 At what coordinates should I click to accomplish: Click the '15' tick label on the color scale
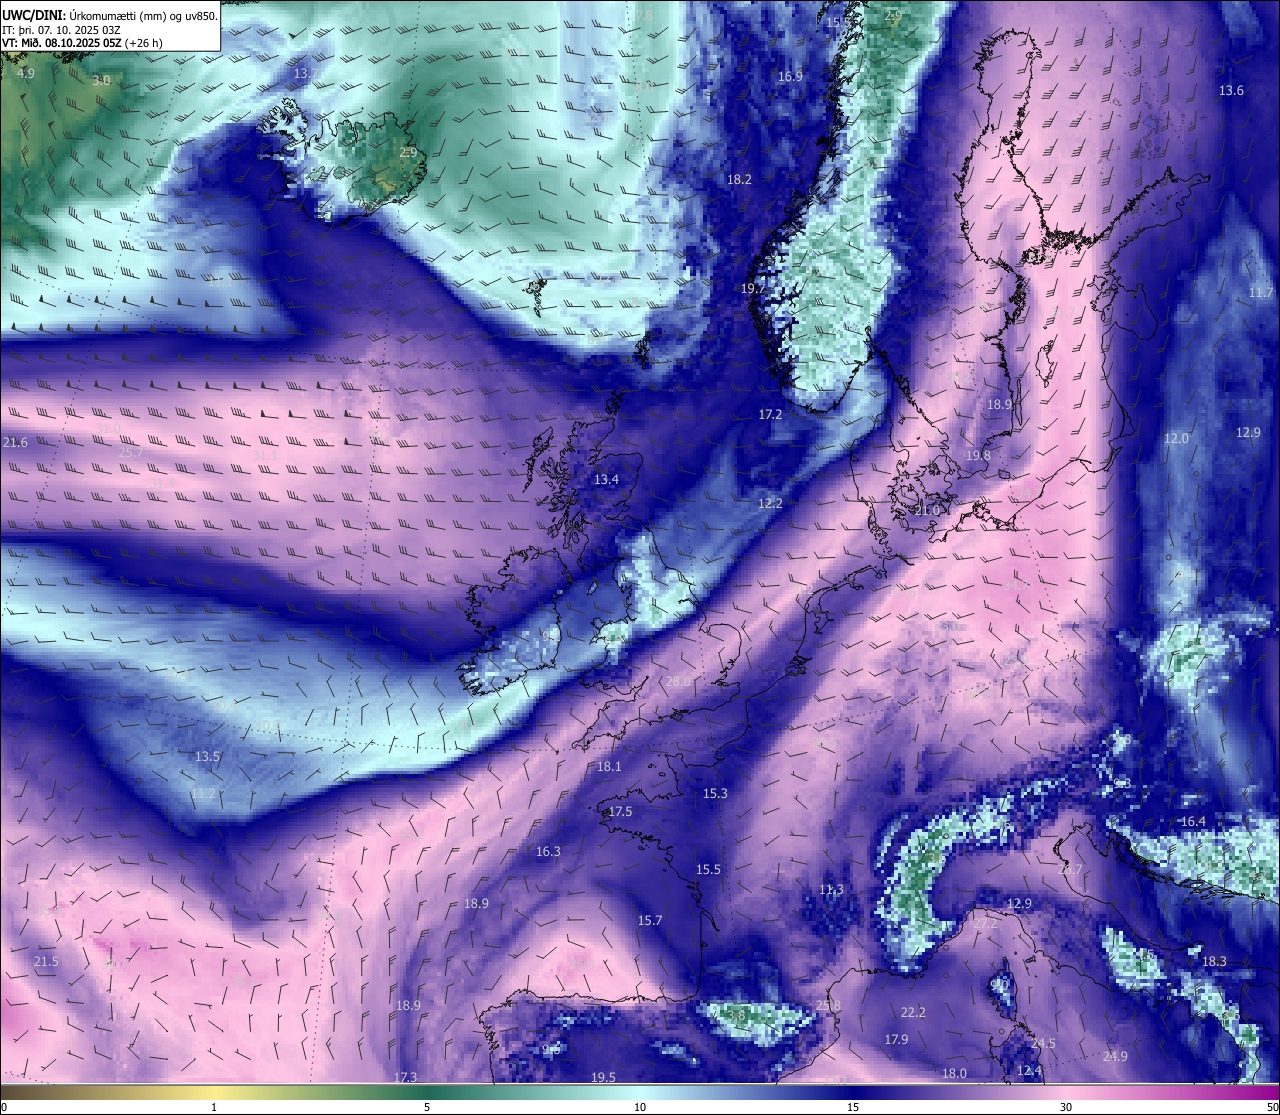tap(853, 1107)
